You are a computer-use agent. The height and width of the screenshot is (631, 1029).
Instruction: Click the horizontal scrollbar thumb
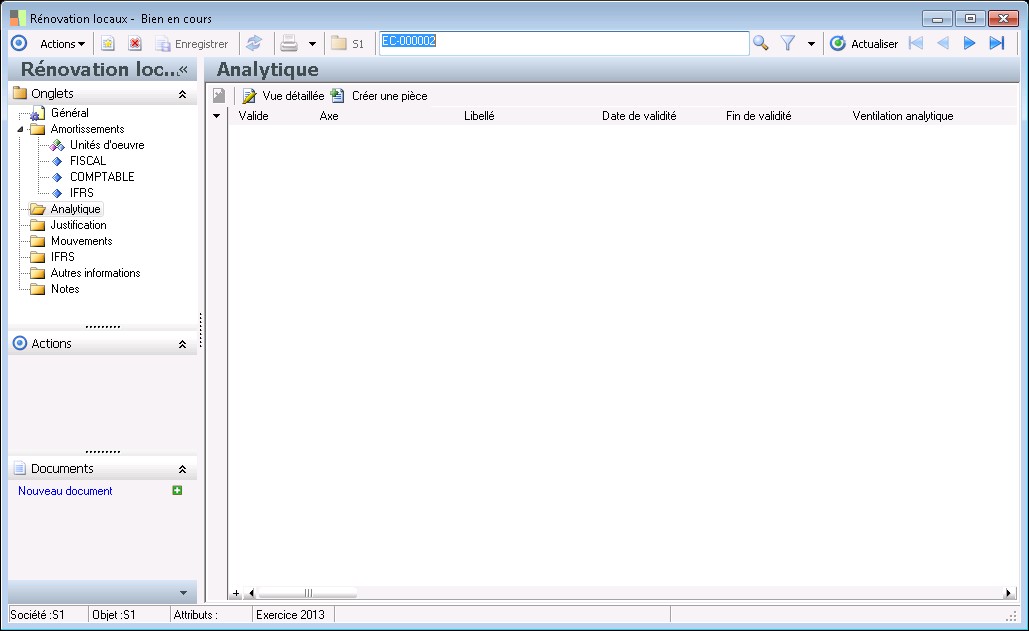click(x=308, y=594)
